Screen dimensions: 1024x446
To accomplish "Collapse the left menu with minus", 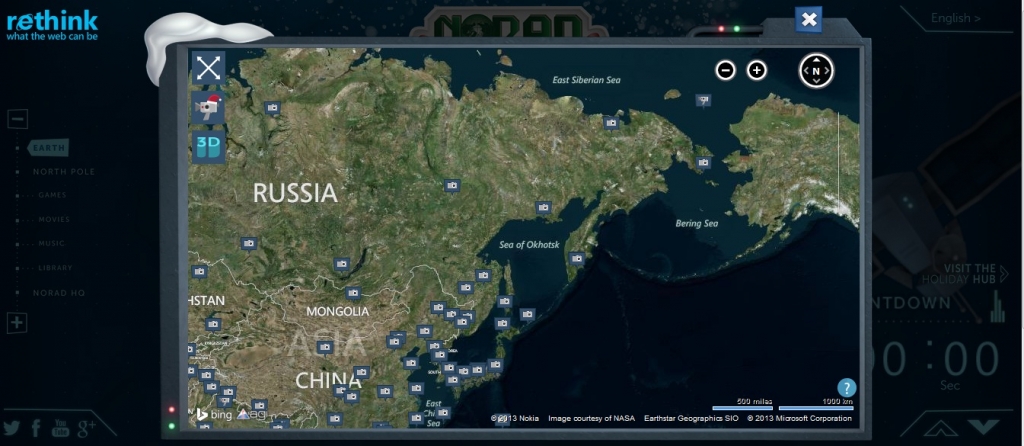I will pos(17,119).
